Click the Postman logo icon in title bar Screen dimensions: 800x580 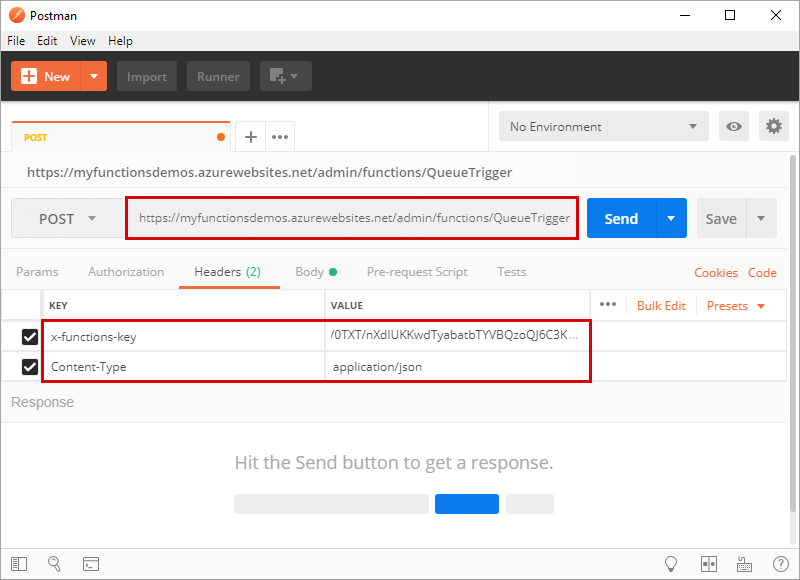pos(16,15)
